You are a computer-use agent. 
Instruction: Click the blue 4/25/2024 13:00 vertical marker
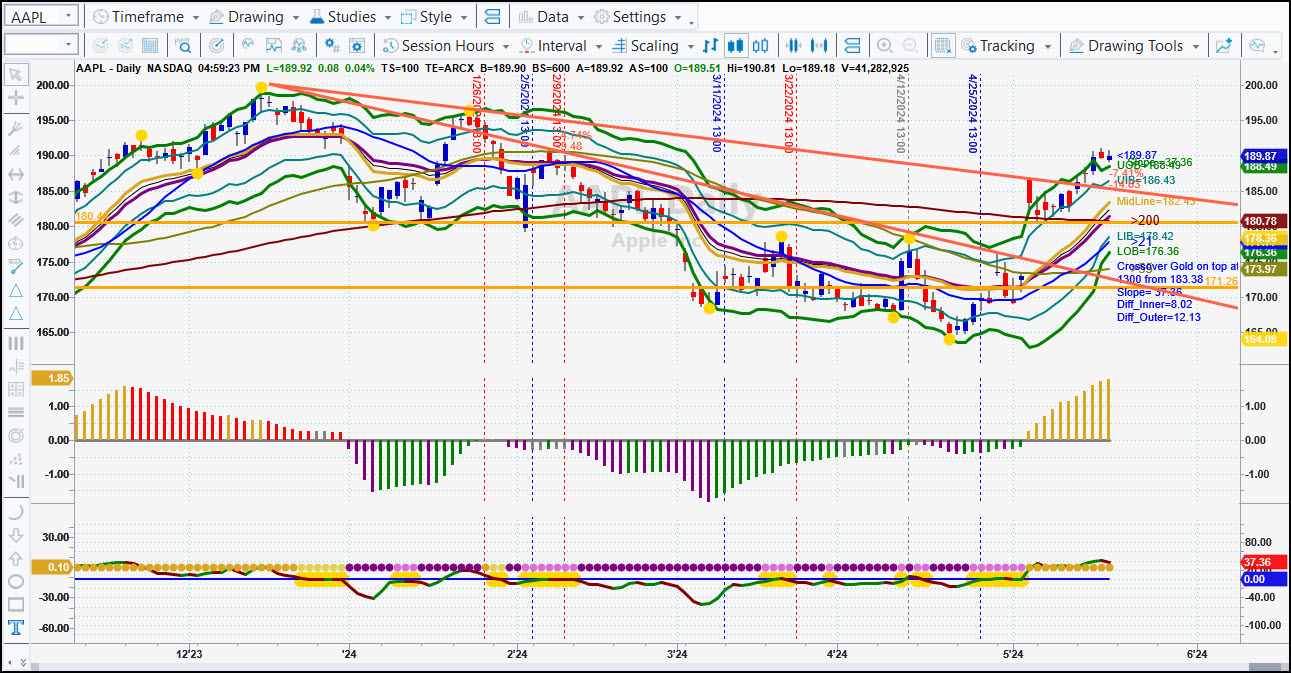pyautogui.click(x=974, y=113)
